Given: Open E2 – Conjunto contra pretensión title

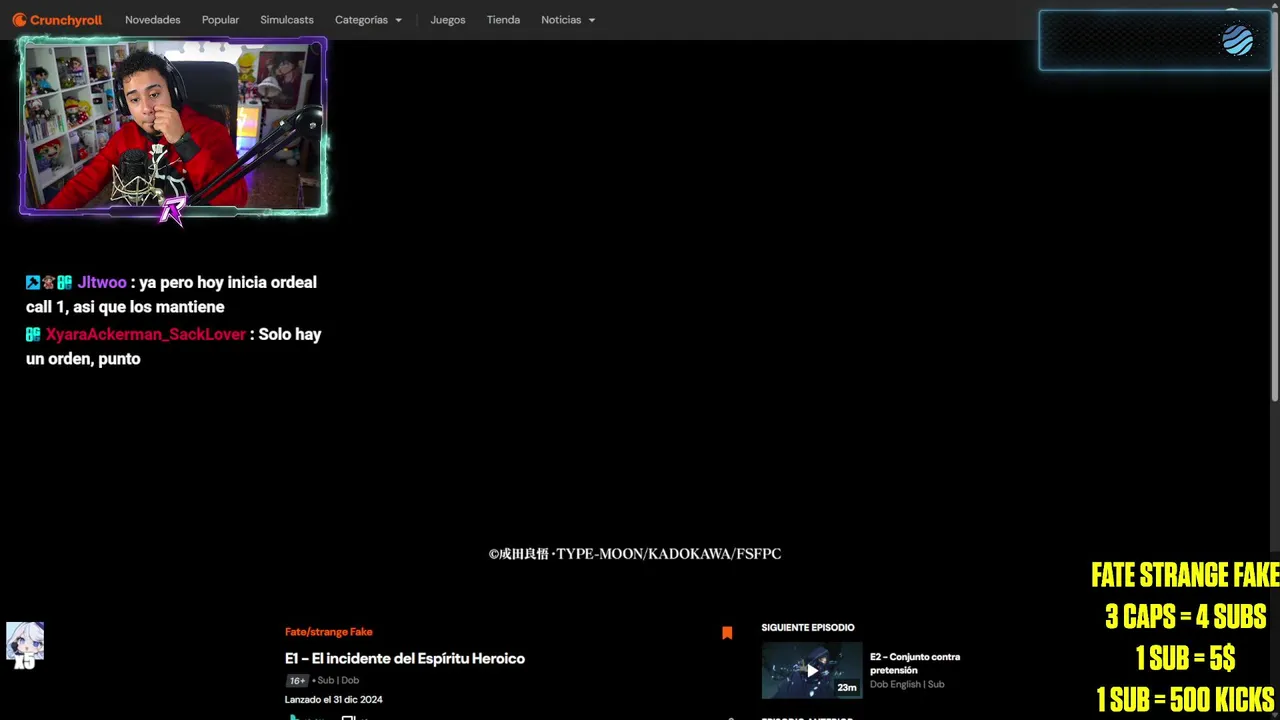Looking at the screenshot, I should (915, 663).
